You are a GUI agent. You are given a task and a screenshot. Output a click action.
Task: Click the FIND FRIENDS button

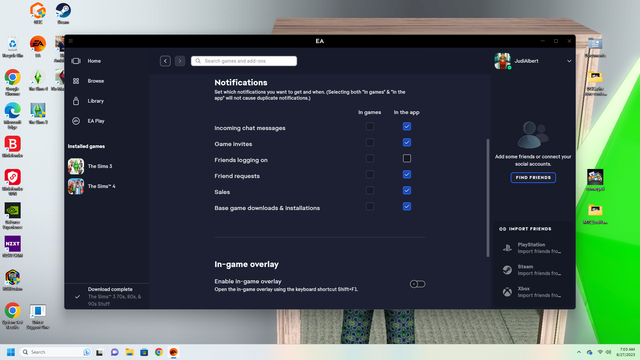(533, 178)
